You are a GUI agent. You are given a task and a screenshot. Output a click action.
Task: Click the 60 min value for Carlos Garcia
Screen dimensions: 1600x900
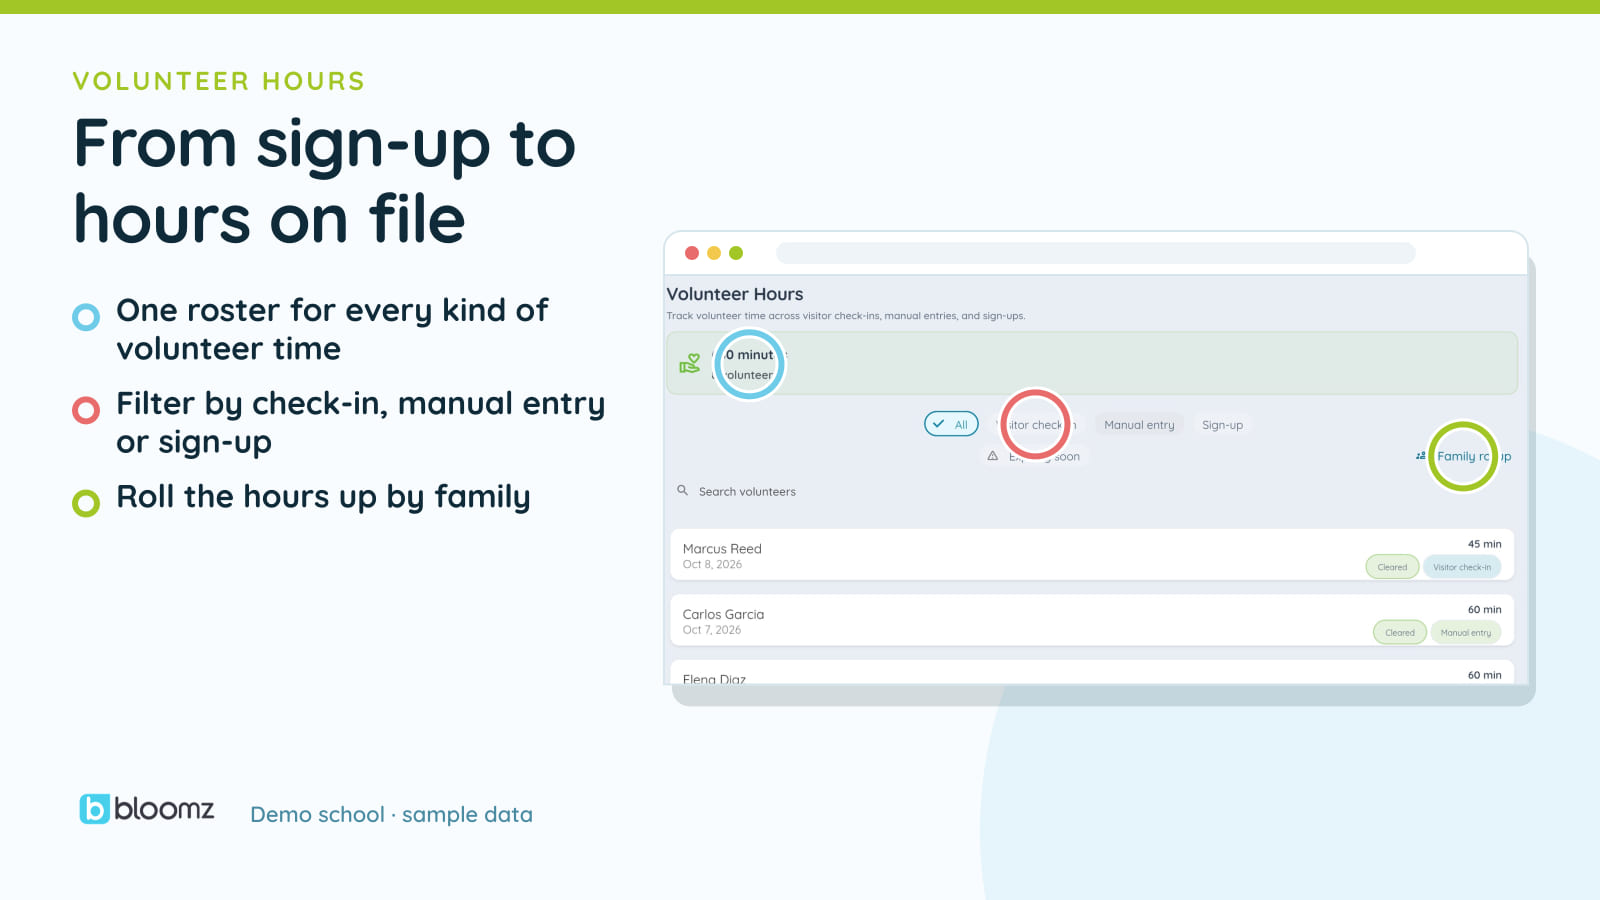[x=1484, y=609]
